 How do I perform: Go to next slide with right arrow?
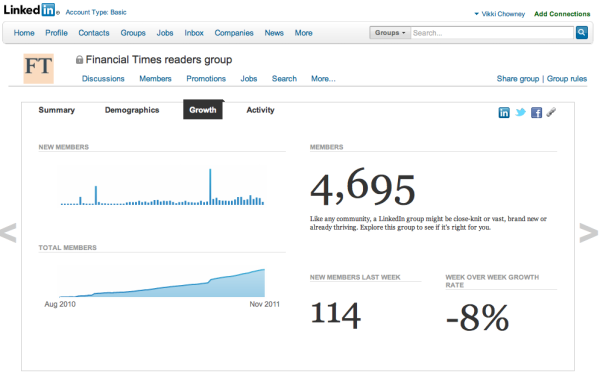pos(589,233)
